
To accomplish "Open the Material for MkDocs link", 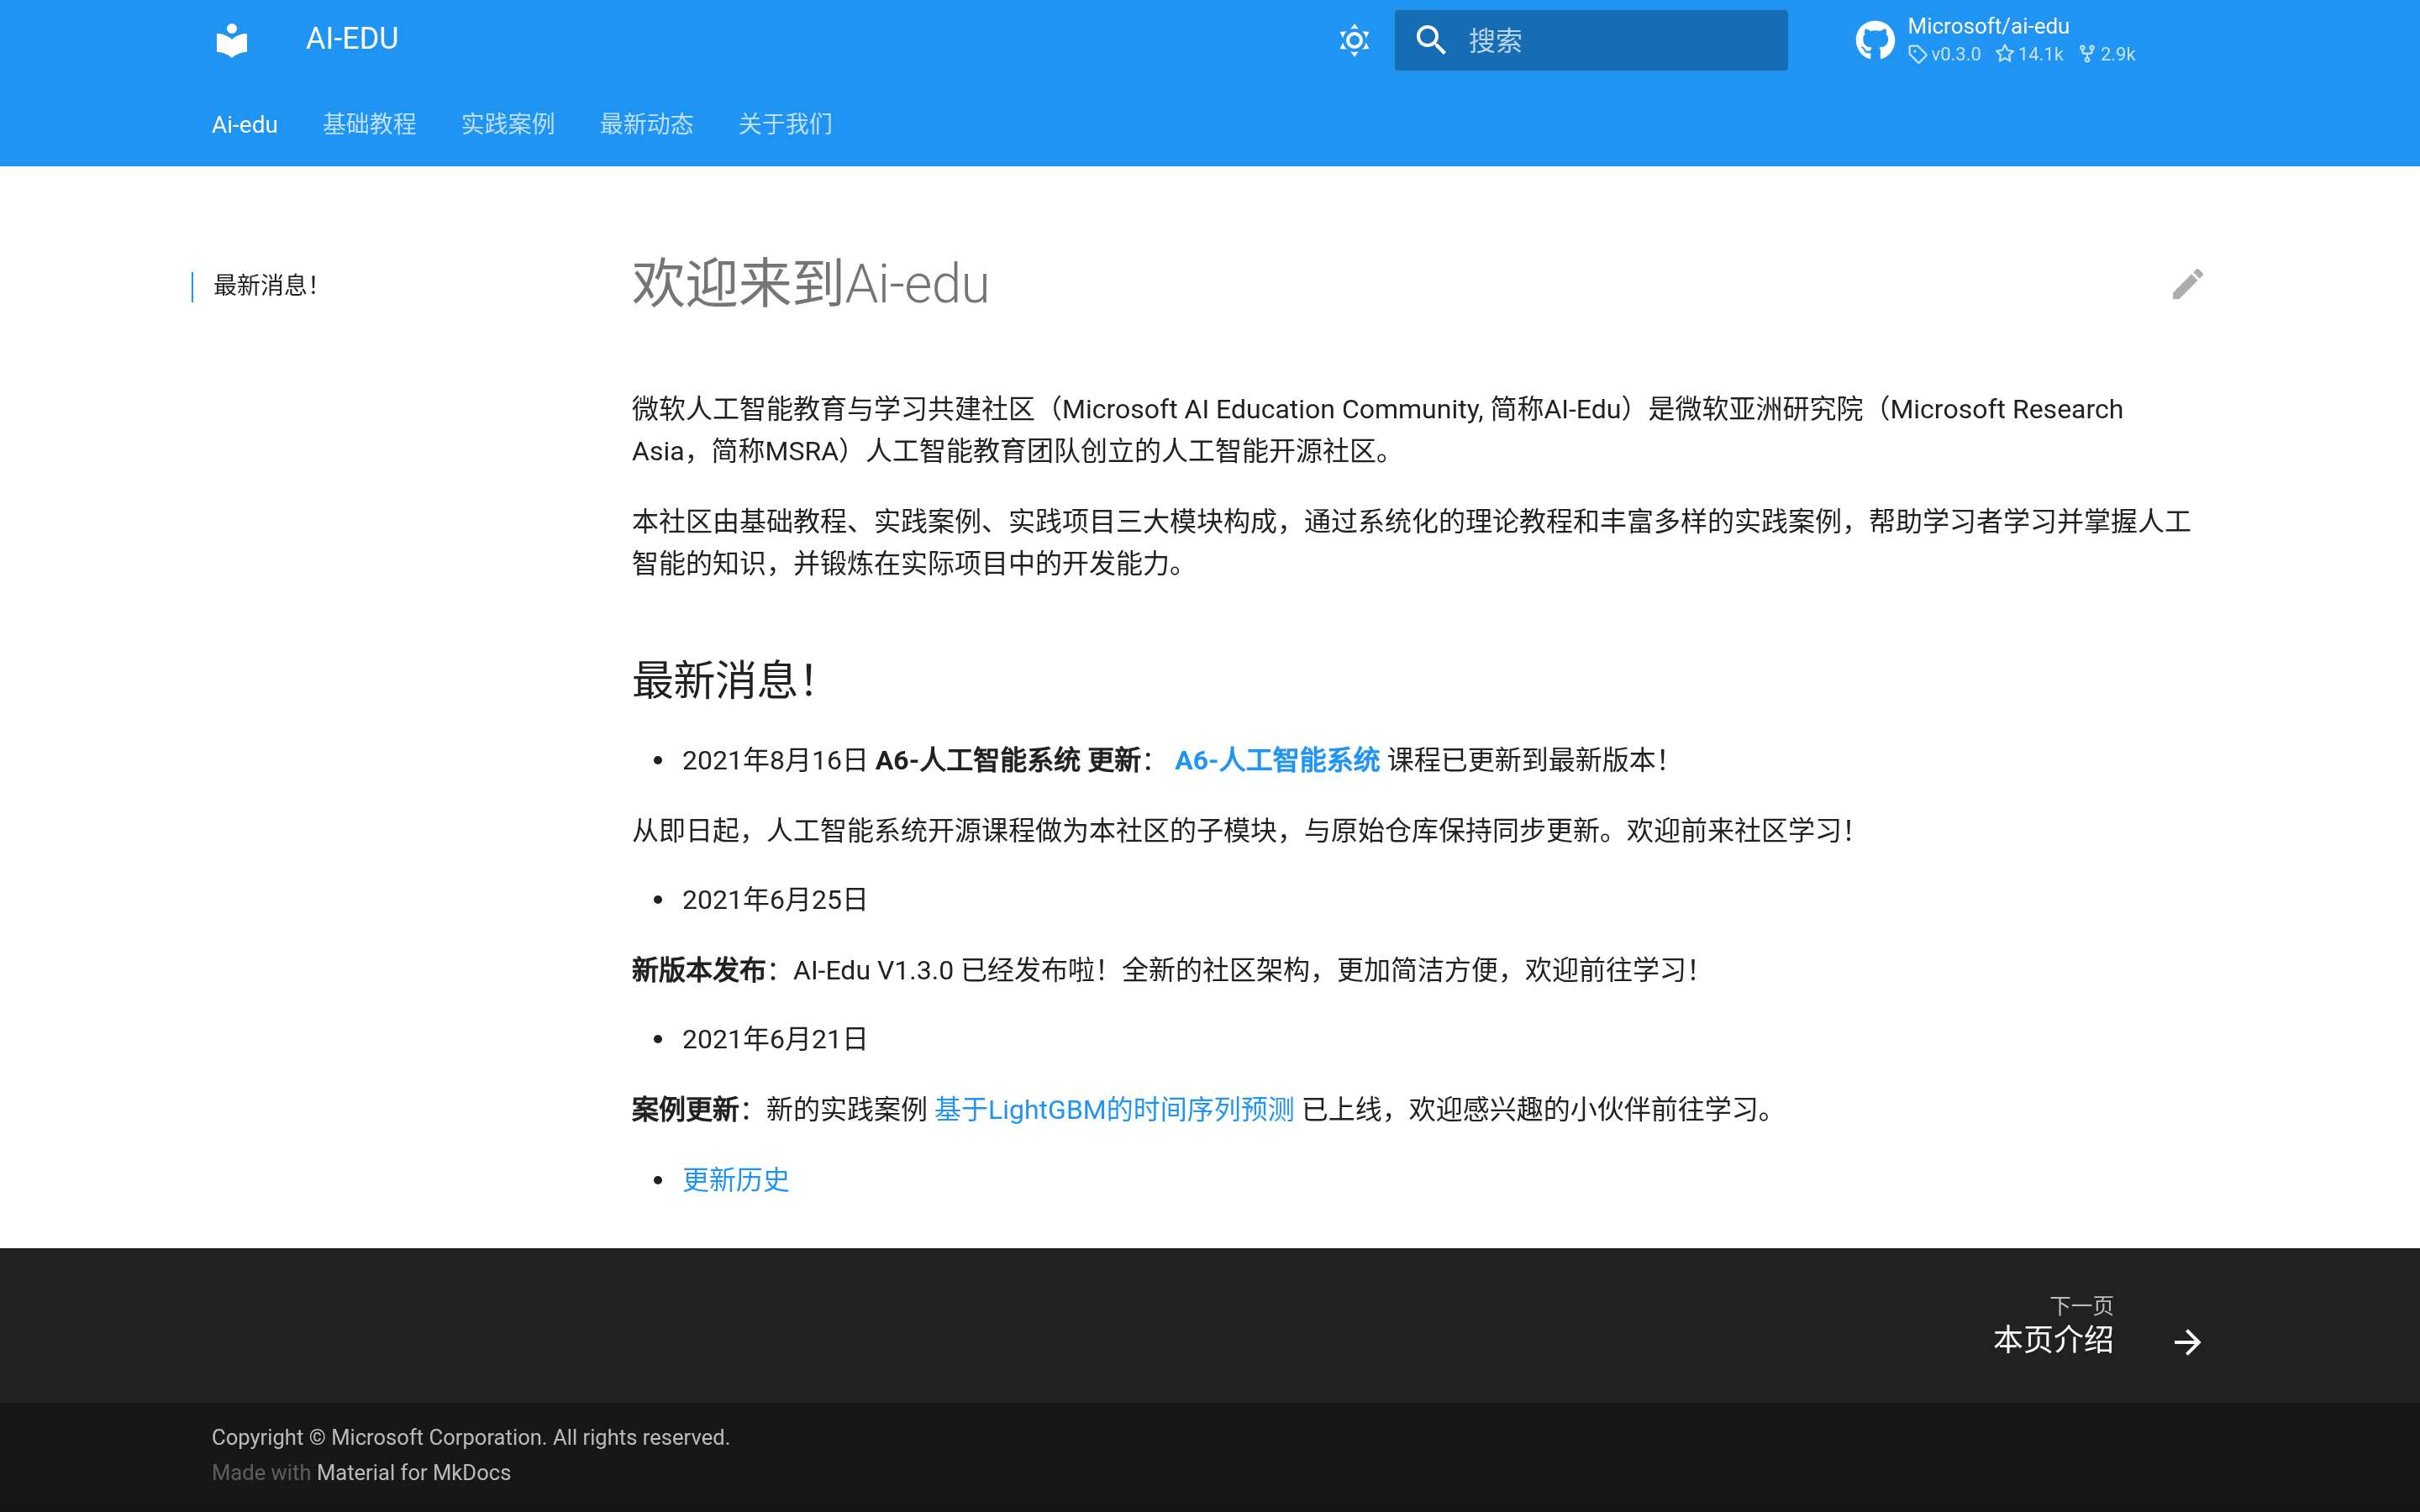I will [x=414, y=1472].
